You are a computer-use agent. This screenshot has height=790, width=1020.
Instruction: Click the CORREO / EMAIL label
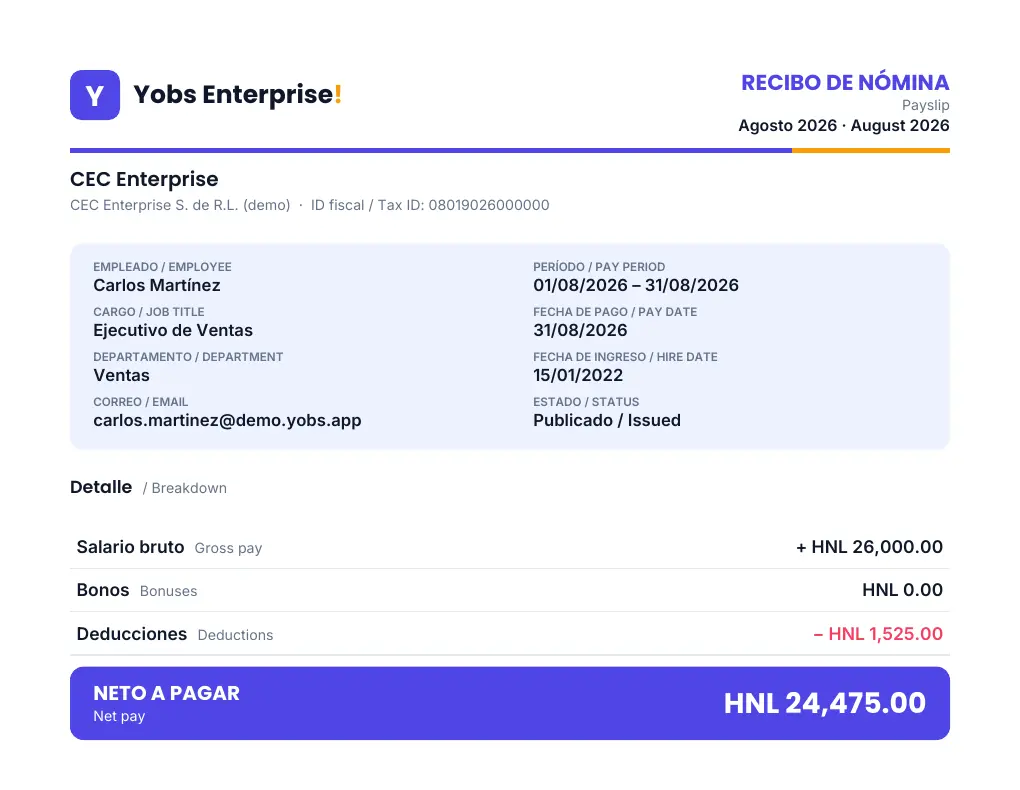pyautogui.click(x=140, y=402)
